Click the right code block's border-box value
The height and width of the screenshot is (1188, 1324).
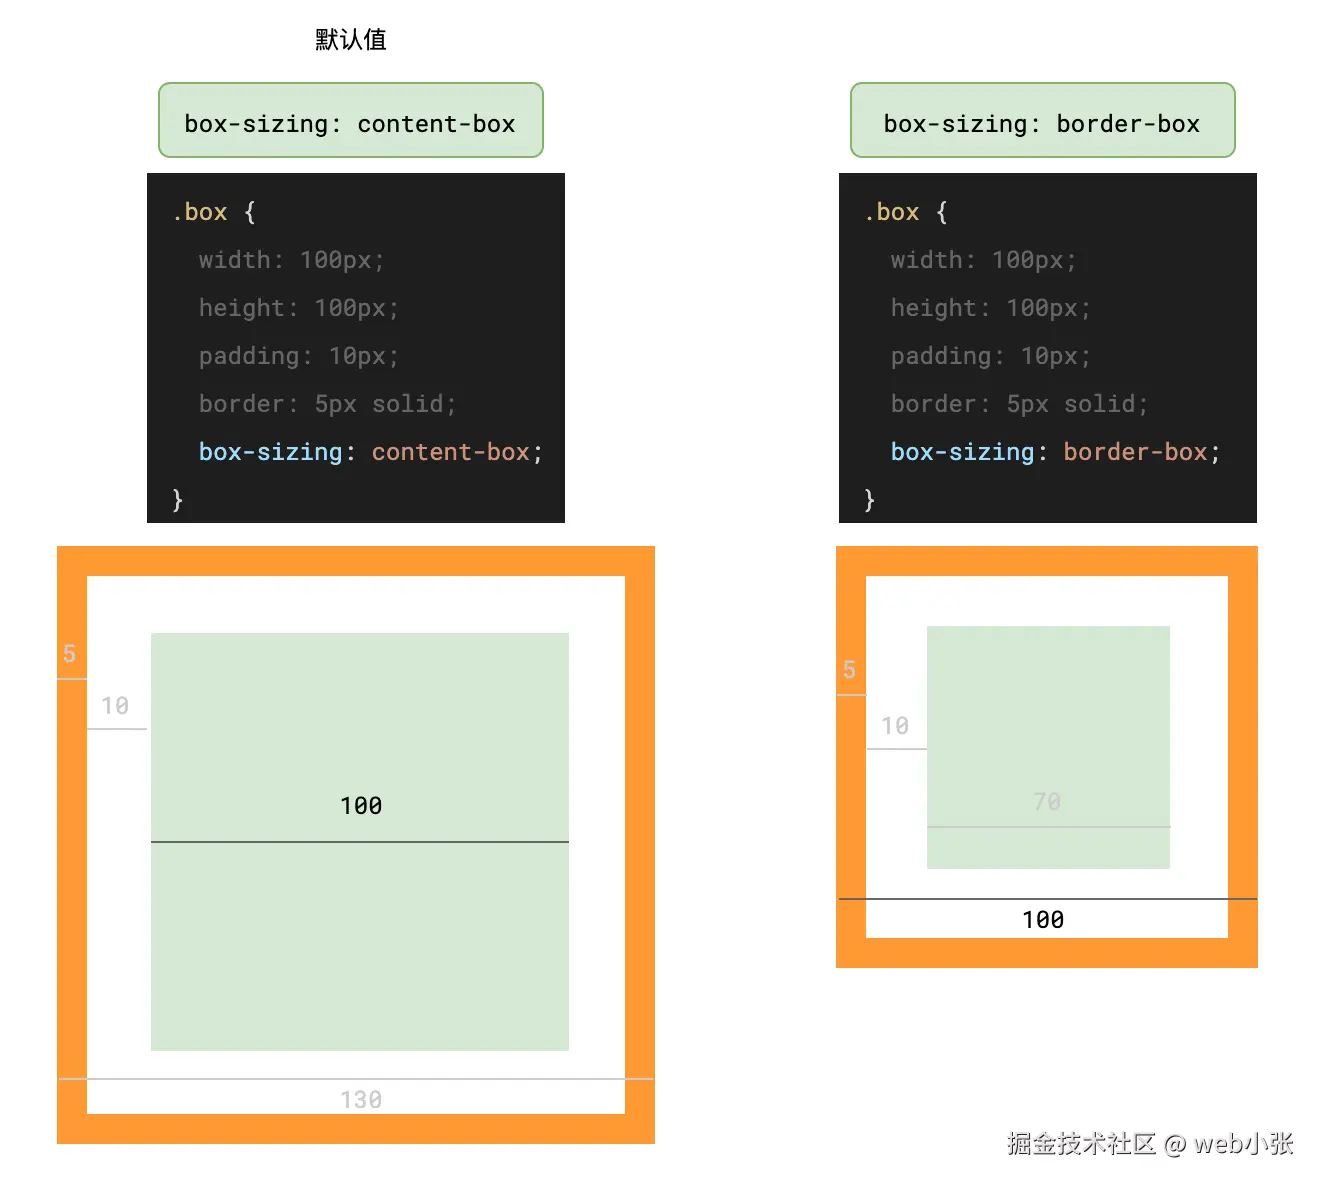1135,452
